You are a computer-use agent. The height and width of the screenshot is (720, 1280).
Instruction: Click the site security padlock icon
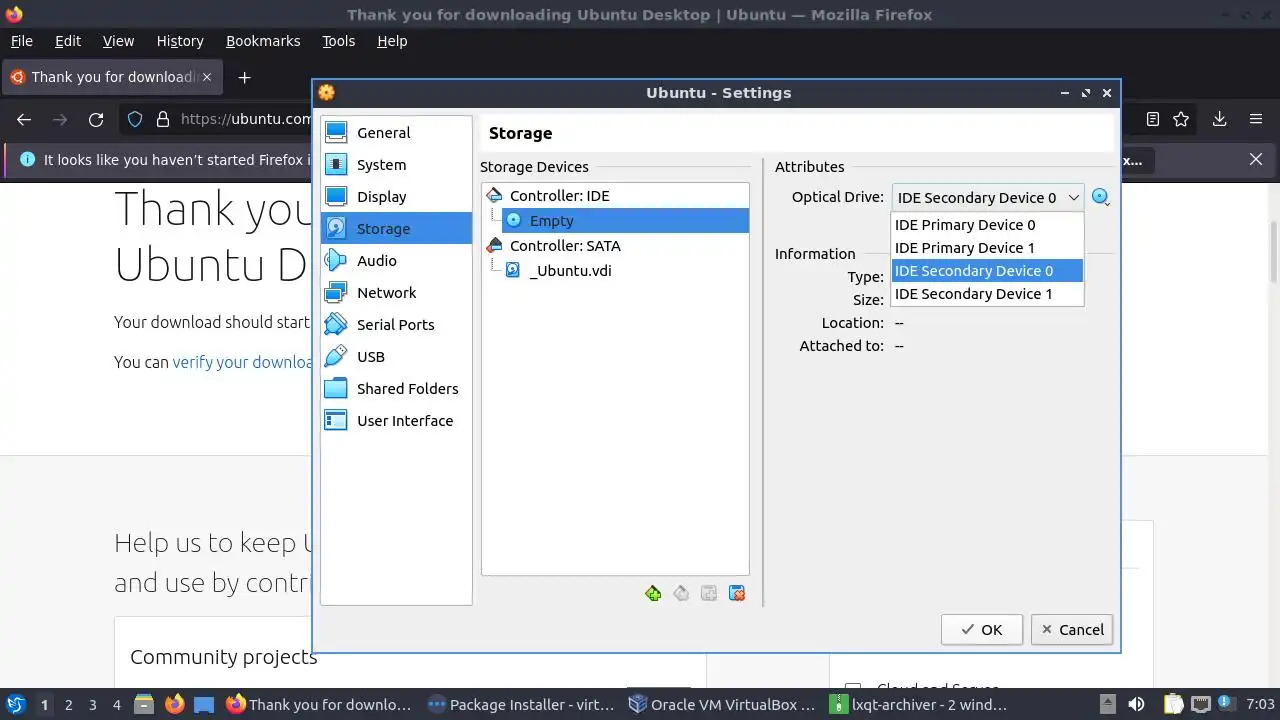pyautogui.click(x=163, y=120)
